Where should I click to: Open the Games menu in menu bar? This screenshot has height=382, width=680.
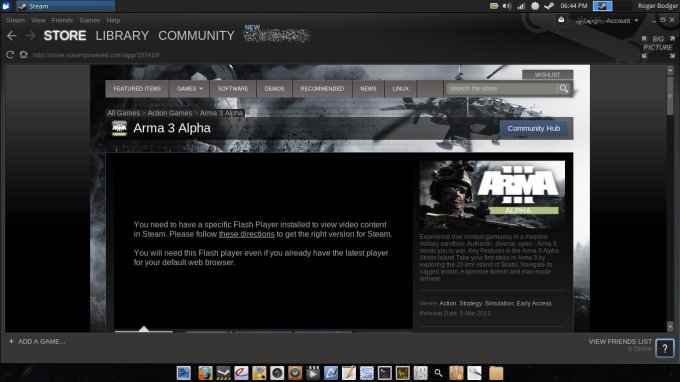point(90,20)
